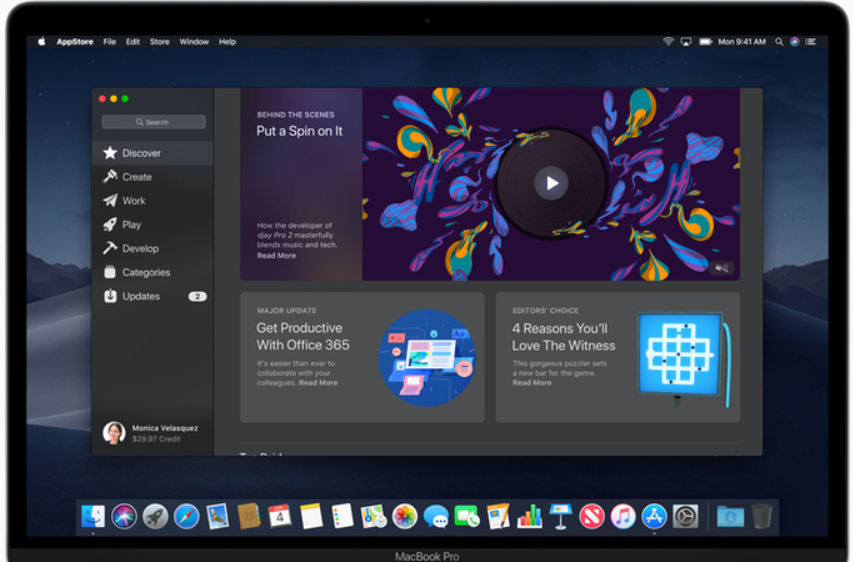The width and height of the screenshot is (853, 562).
Task: Open Contacts book in the Dock
Action: coord(249,516)
